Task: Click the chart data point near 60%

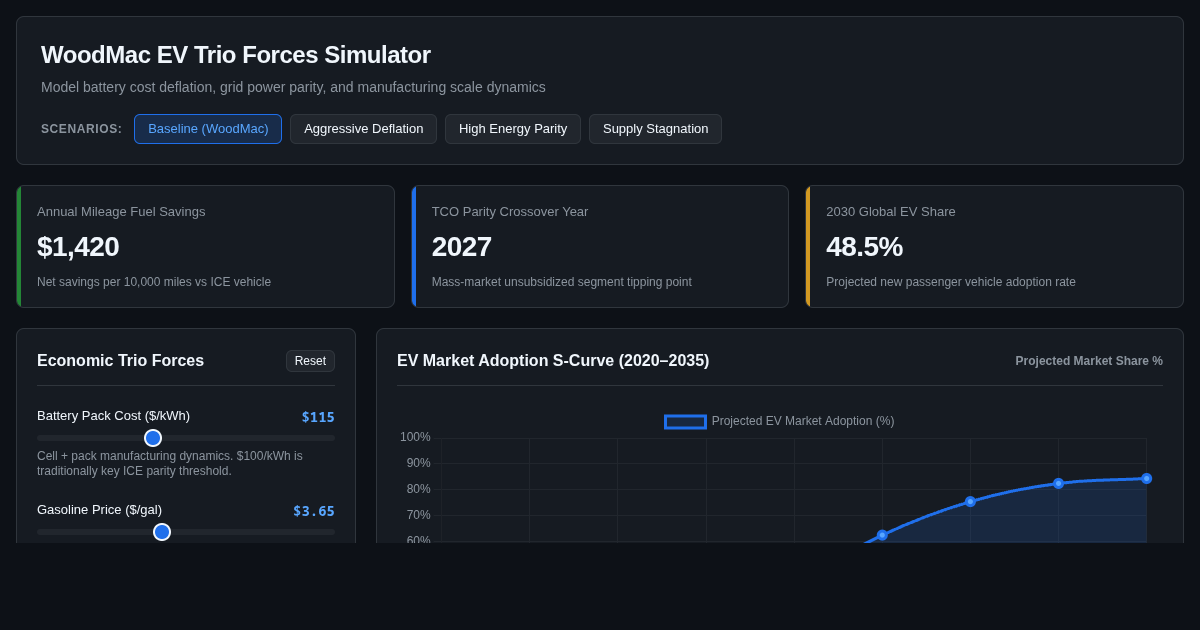Action: 882,535
